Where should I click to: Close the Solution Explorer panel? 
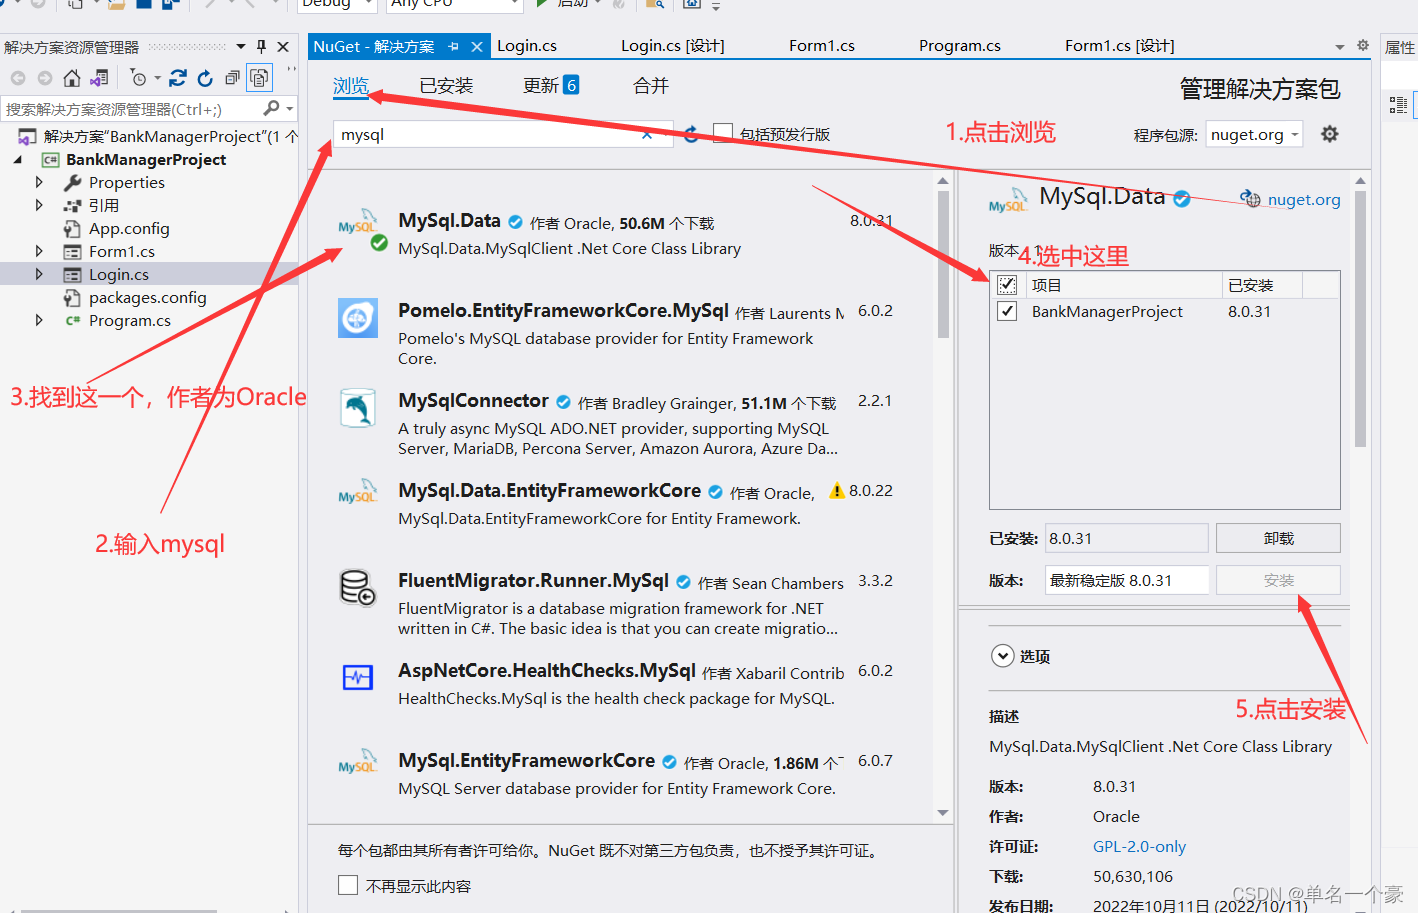tap(283, 47)
